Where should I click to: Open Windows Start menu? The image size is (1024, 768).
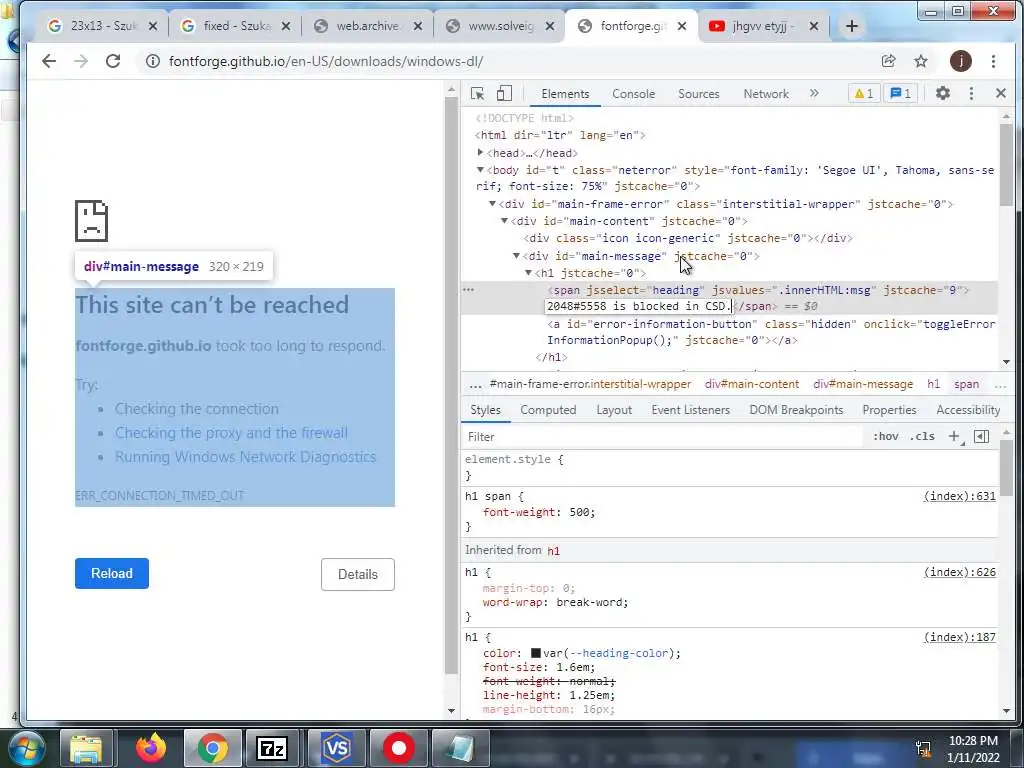tap(26, 748)
